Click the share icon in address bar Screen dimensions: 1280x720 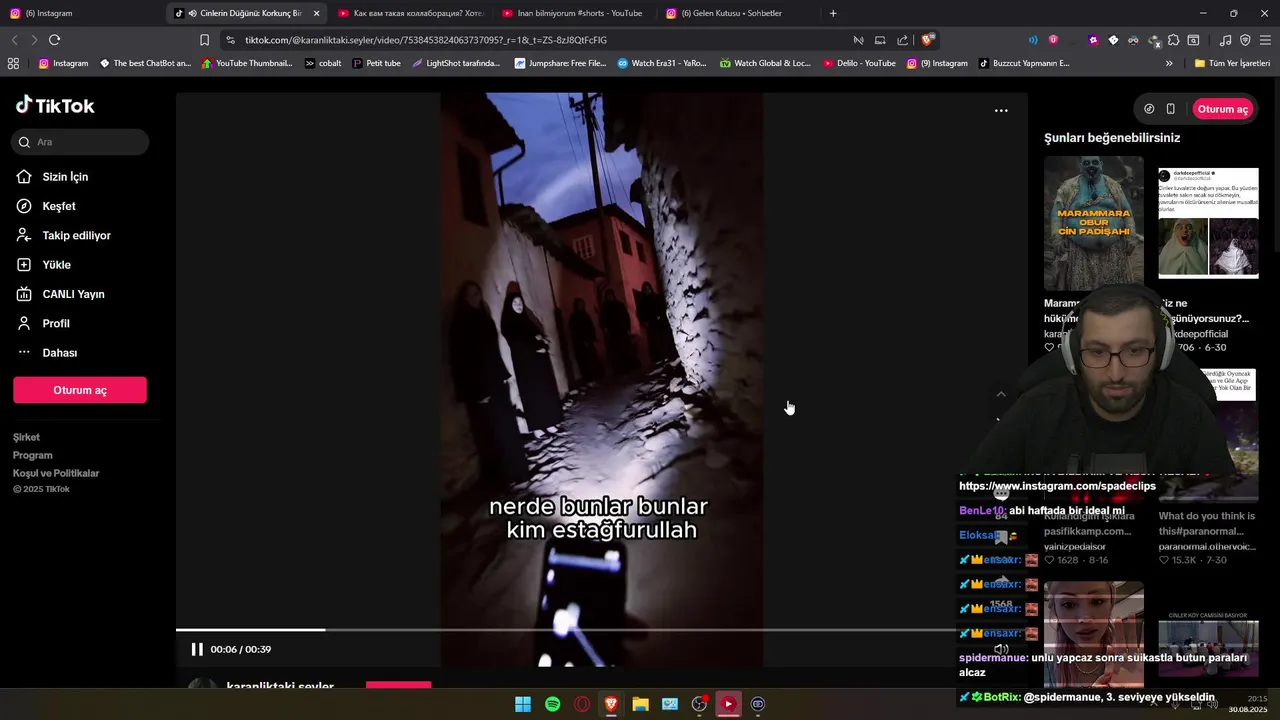[902, 40]
